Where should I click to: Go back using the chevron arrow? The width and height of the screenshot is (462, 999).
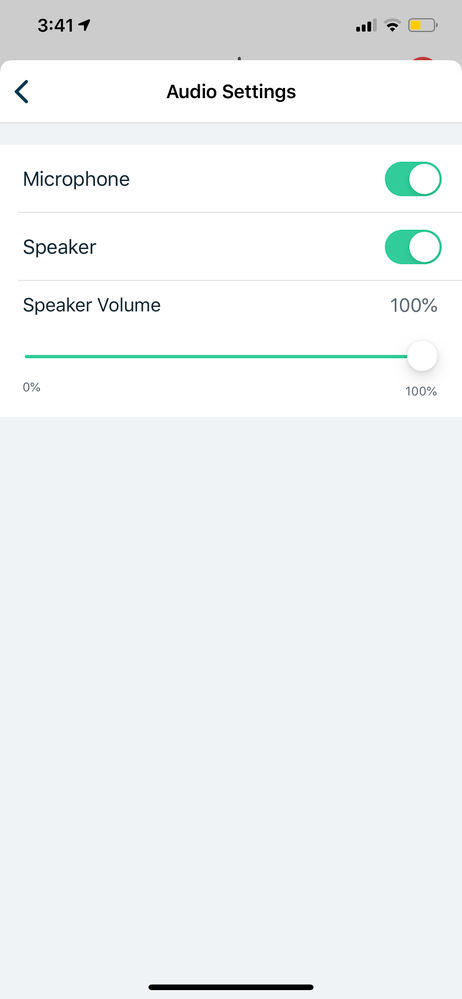coord(22,92)
